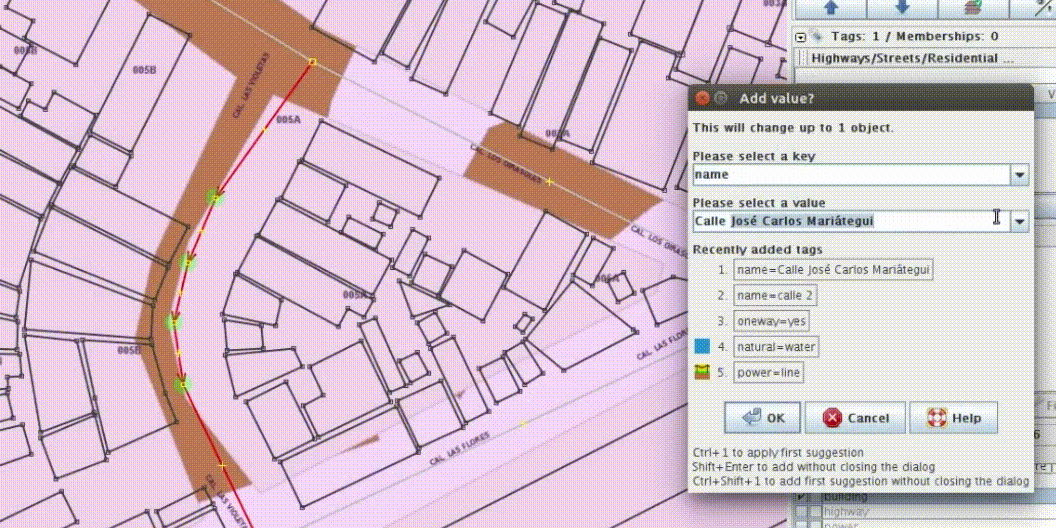The width and height of the screenshot is (1056, 528).
Task: Click the green direction arrow on the selected way
Action: coord(213,198)
